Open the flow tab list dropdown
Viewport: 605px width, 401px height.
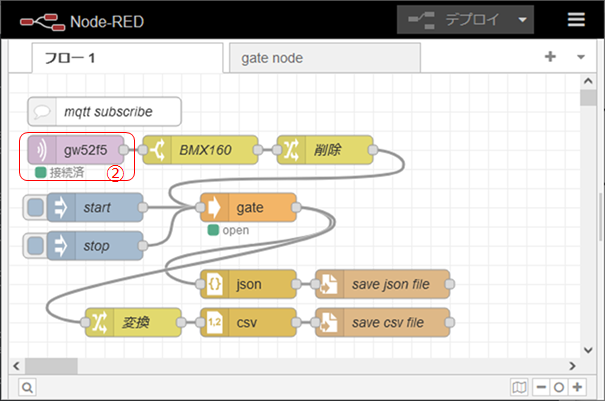click(581, 57)
